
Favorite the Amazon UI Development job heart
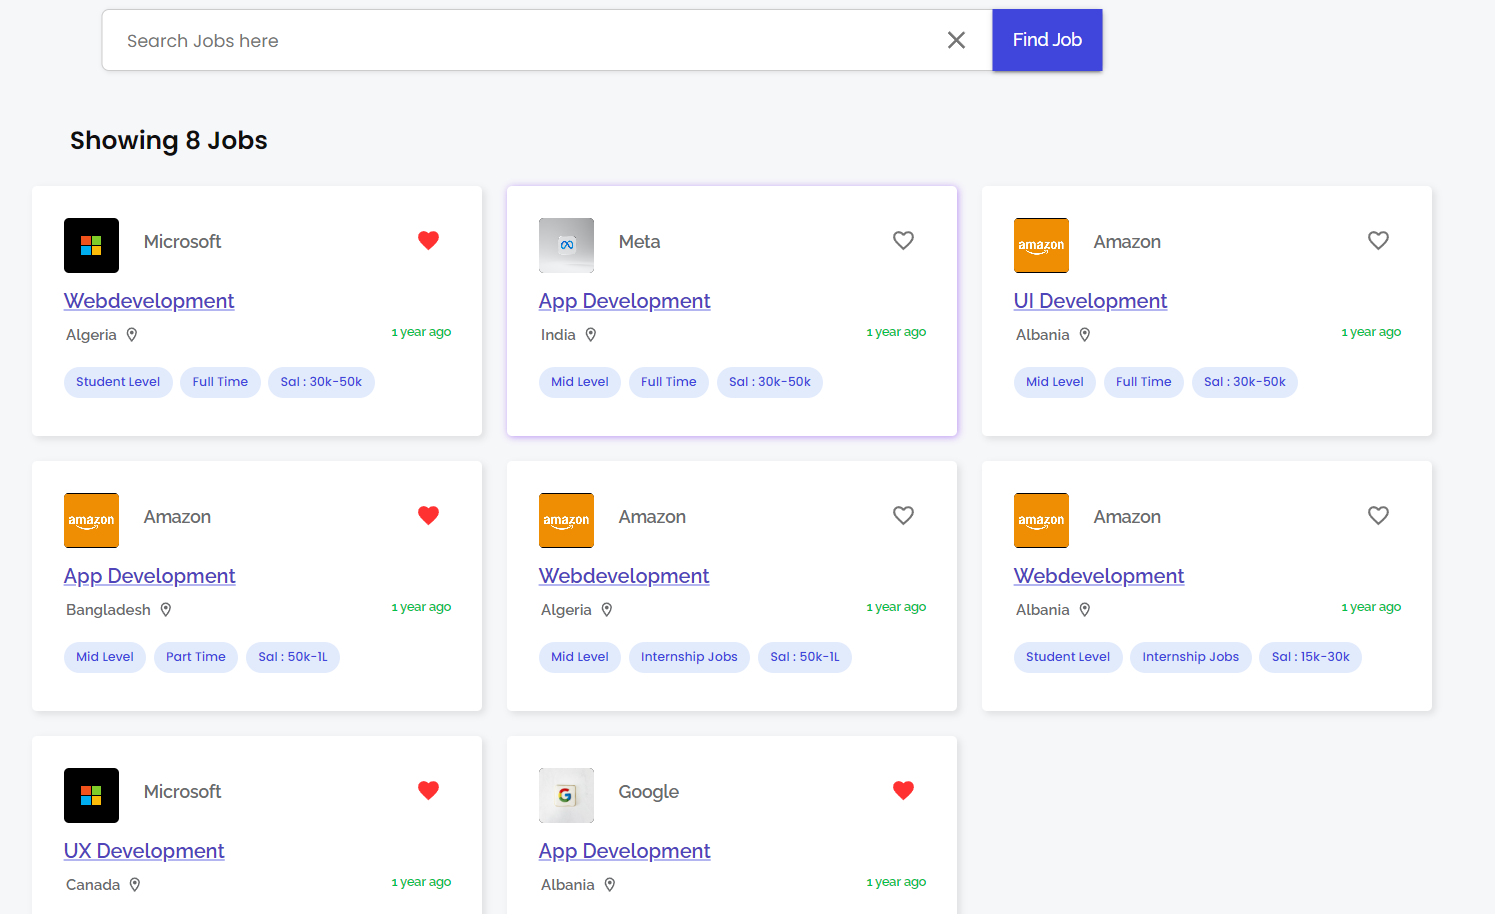tap(1378, 240)
